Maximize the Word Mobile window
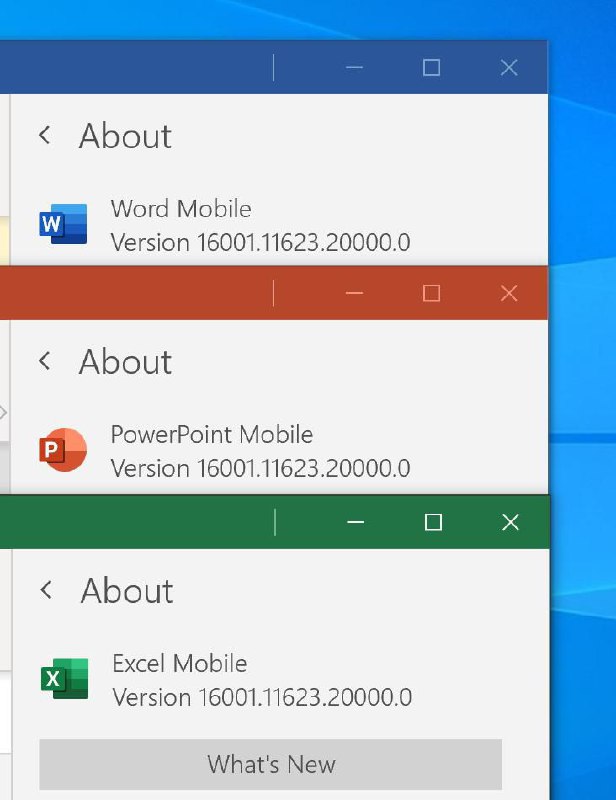This screenshot has width=616, height=800. [432, 67]
